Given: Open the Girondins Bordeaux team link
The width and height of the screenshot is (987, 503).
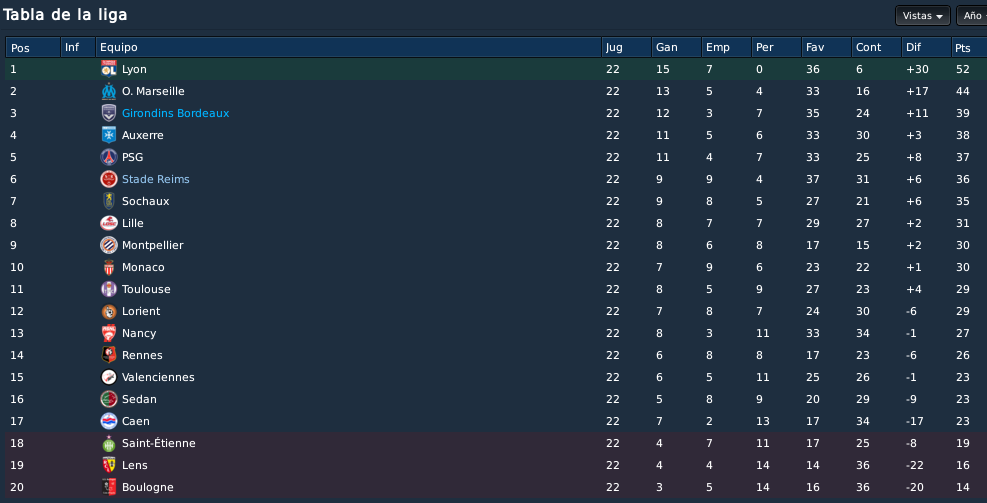Looking at the screenshot, I should point(176,113).
